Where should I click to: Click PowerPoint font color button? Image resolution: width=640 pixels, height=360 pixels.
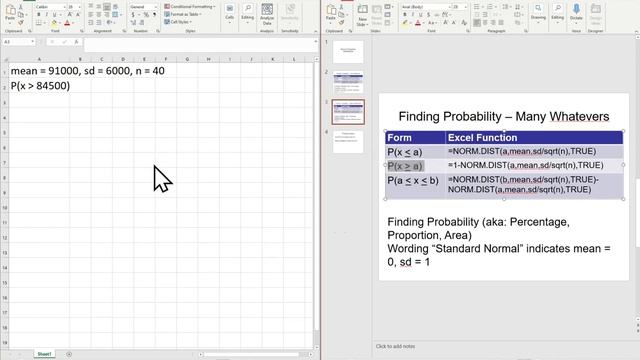tap(418, 23)
